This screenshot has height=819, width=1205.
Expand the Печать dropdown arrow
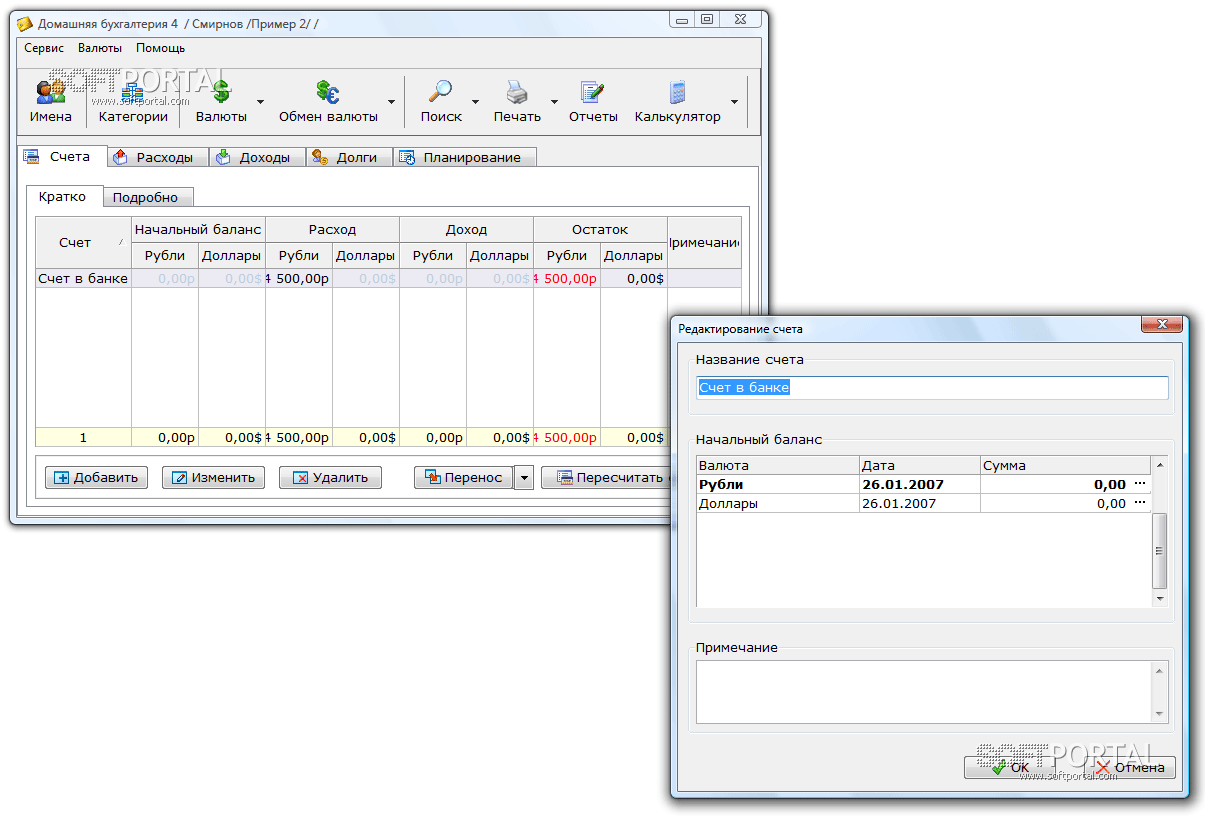point(553,102)
